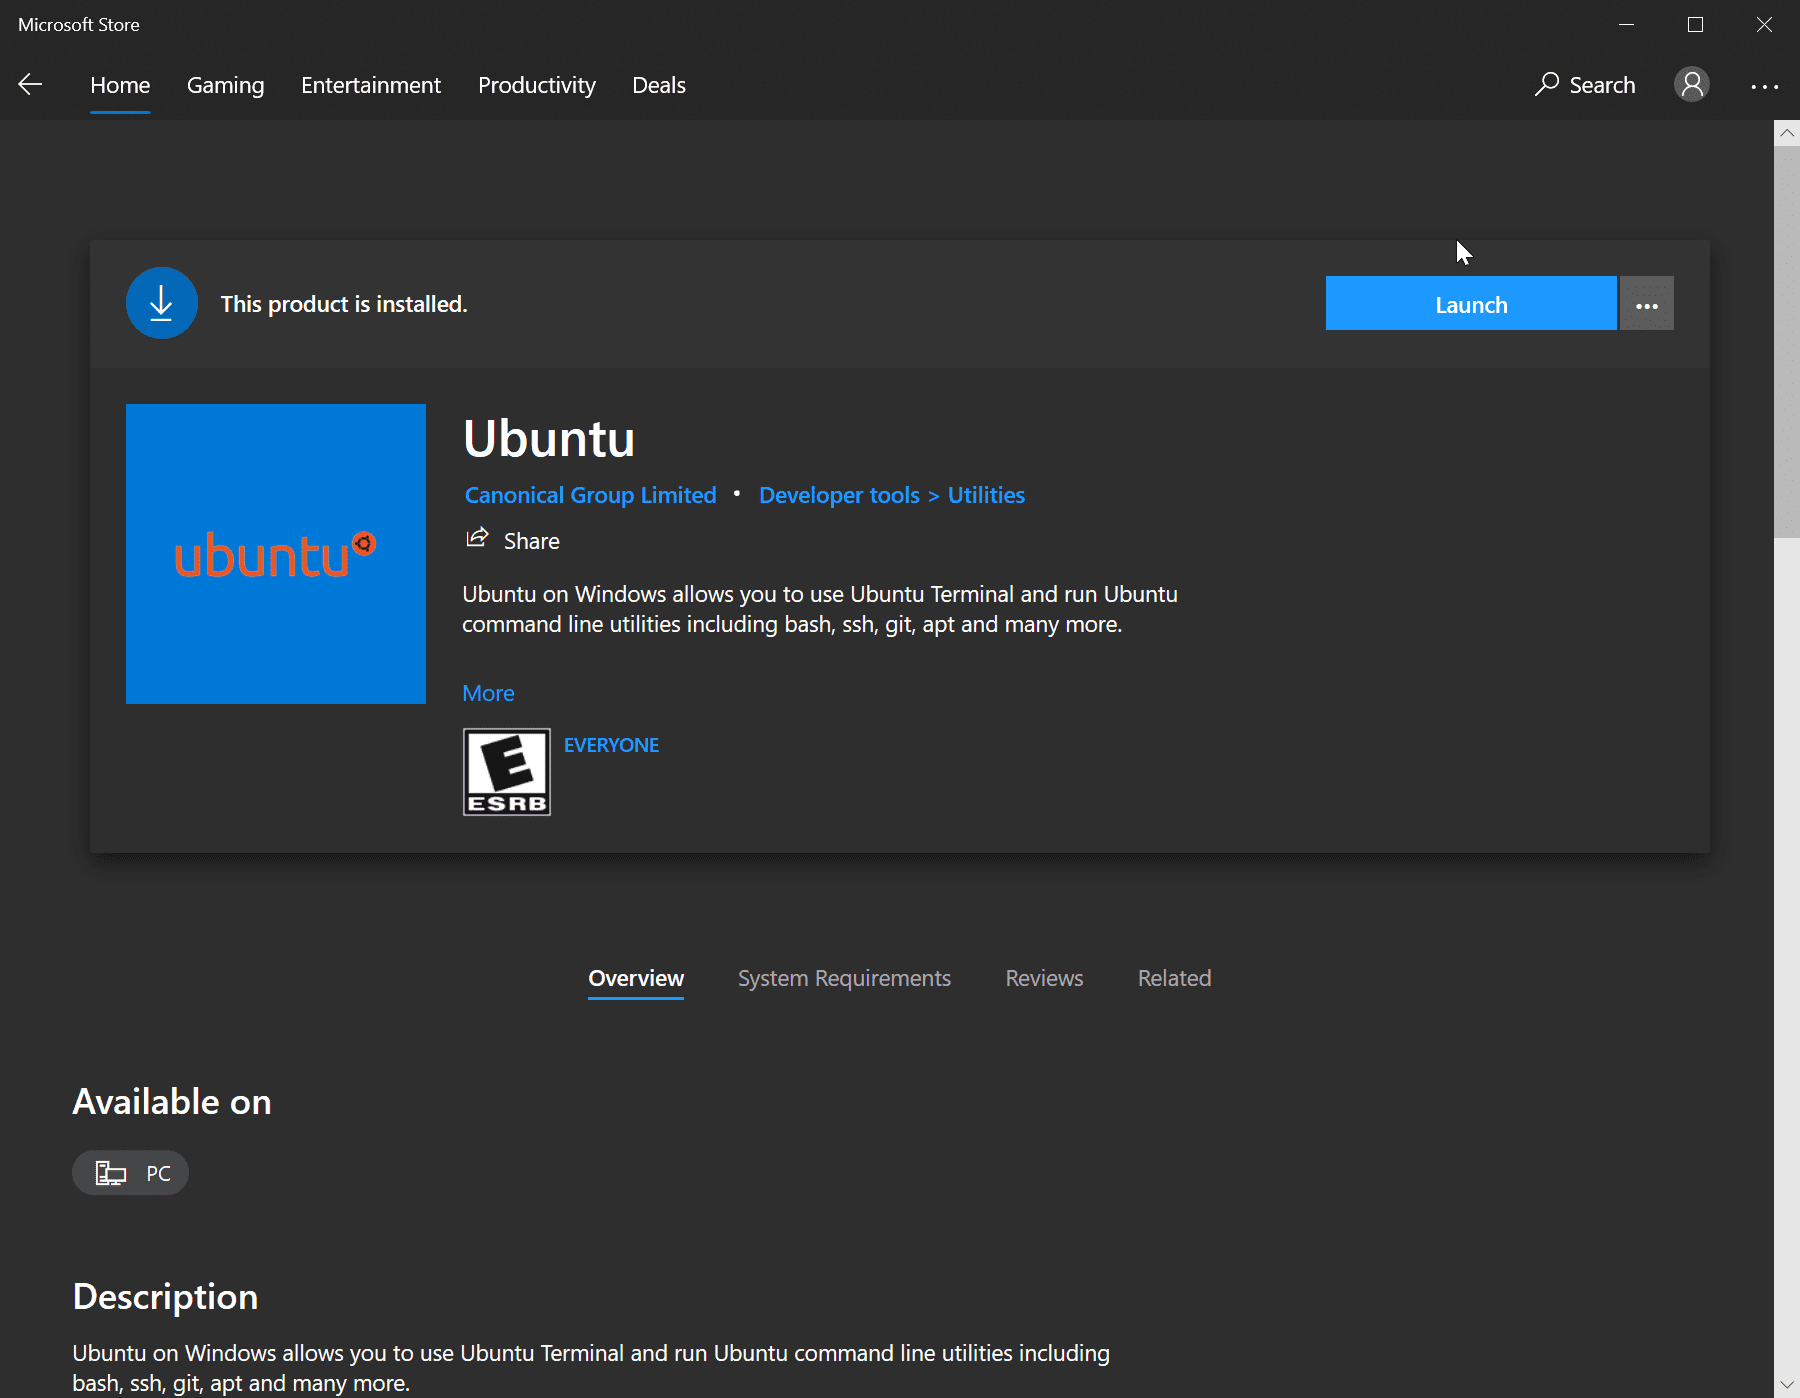This screenshot has width=1800, height=1398.
Task: Click the PC availability icon
Action: (x=110, y=1172)
